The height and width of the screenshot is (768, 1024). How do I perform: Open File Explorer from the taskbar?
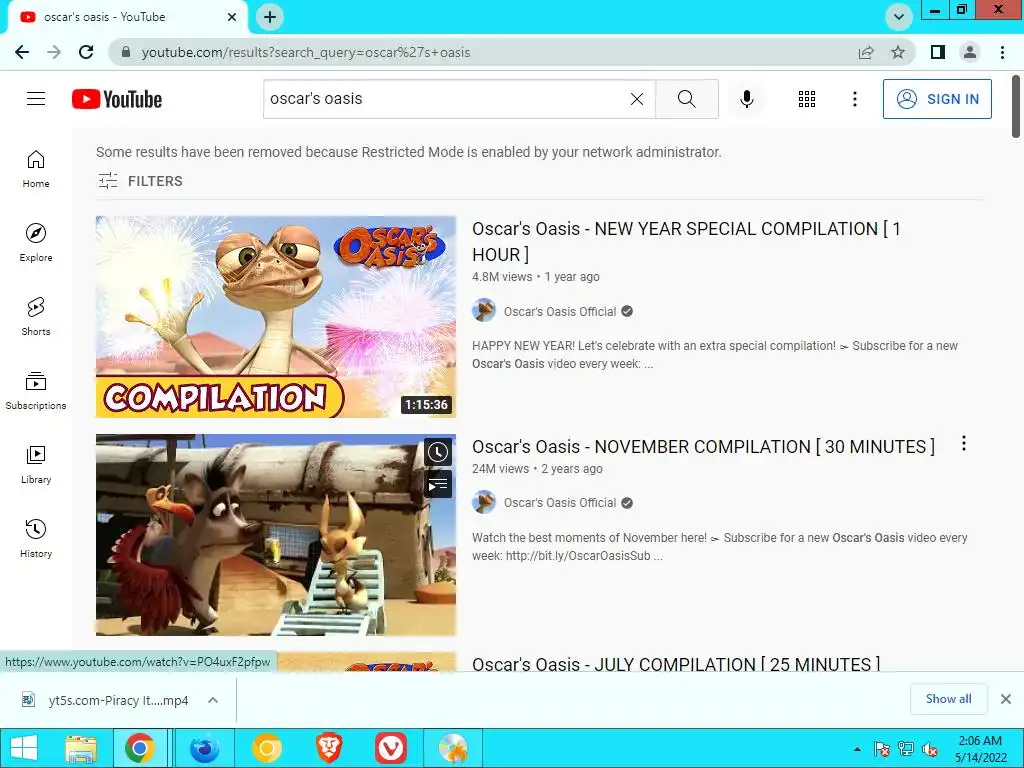pyautogui.click(x=82, y=748)
